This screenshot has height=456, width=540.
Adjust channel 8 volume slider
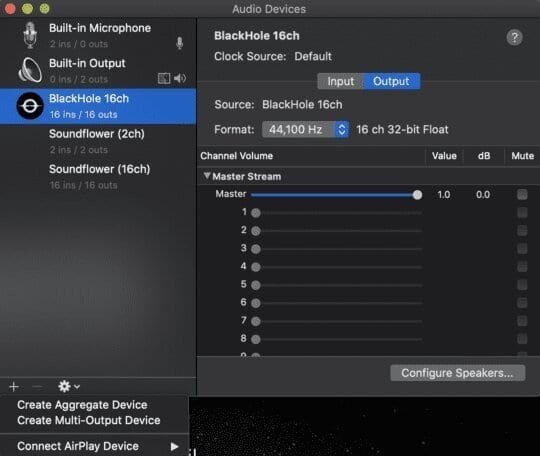click(x=336, y=339)
